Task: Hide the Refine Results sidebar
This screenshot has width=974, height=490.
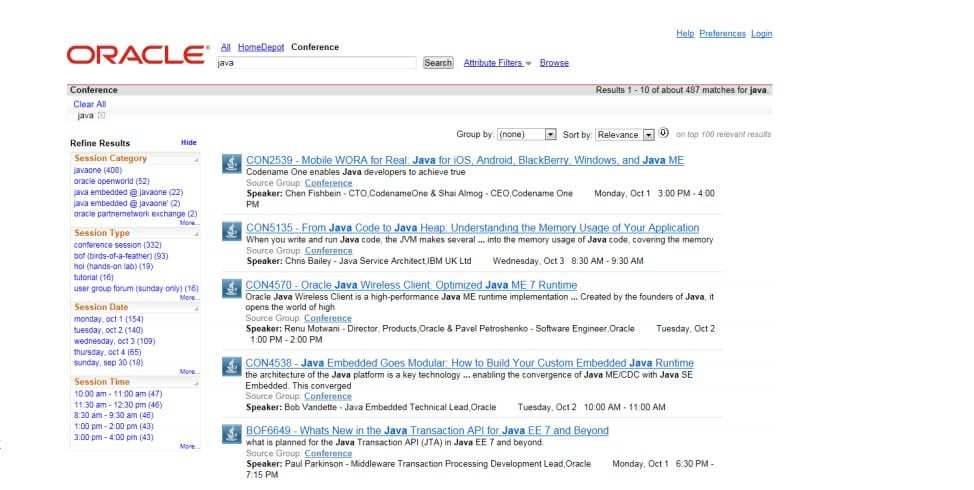Action: [188, 143]
